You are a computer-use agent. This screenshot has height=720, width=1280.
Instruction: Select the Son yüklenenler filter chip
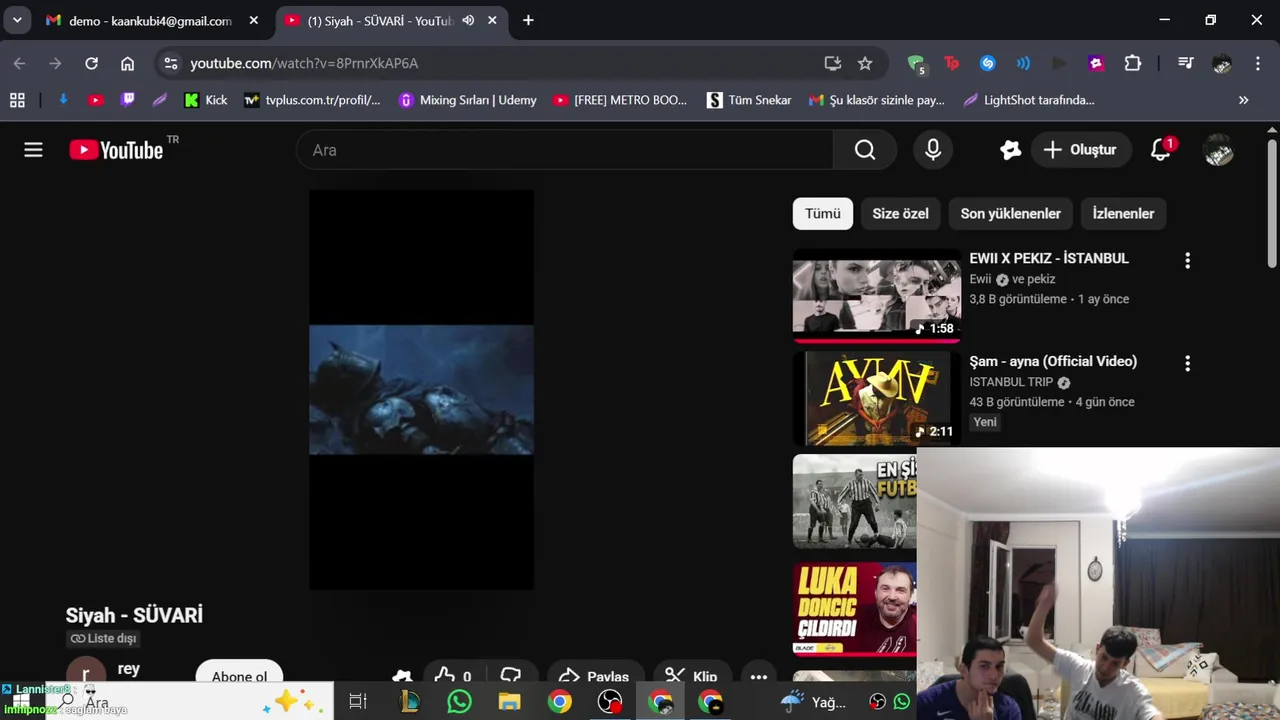pos(1010,213)
